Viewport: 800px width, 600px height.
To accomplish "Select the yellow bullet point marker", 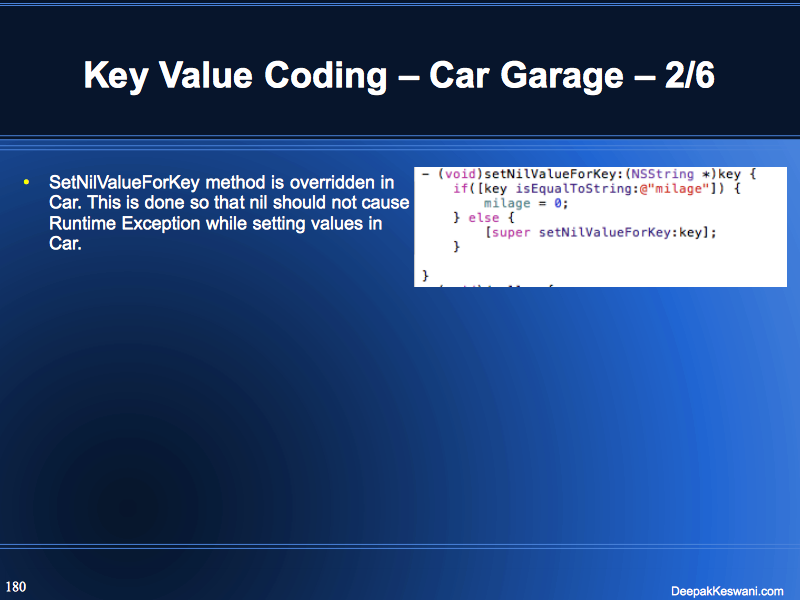I will [26, 183].
